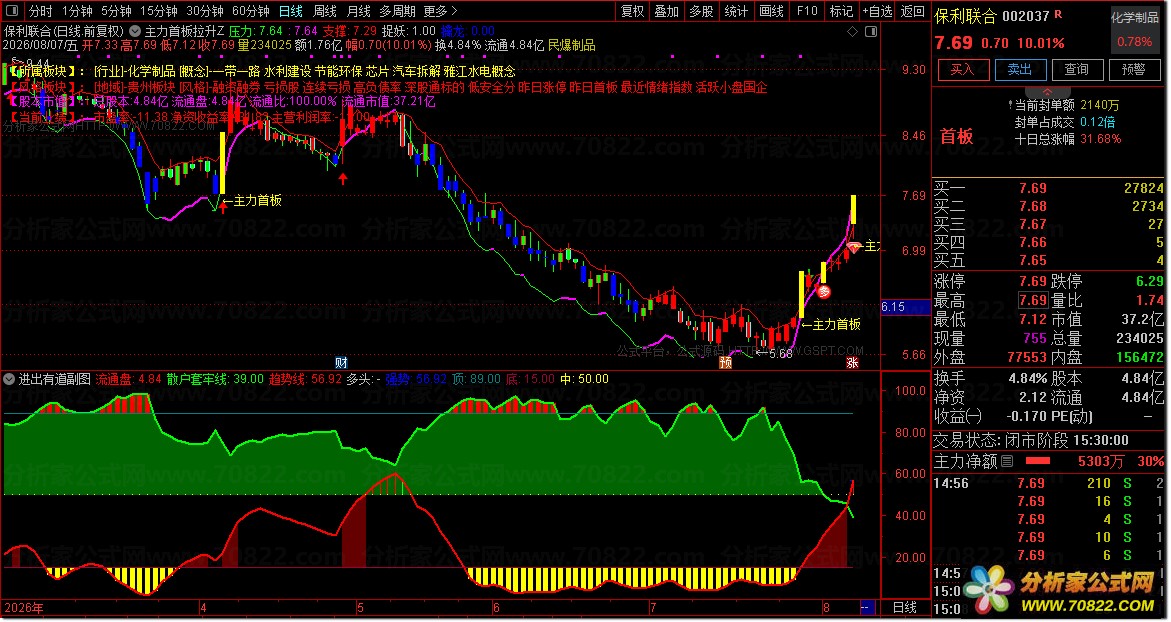Open the 多周期 multi-period view
1171x622 pixels.
click(397, 11)
